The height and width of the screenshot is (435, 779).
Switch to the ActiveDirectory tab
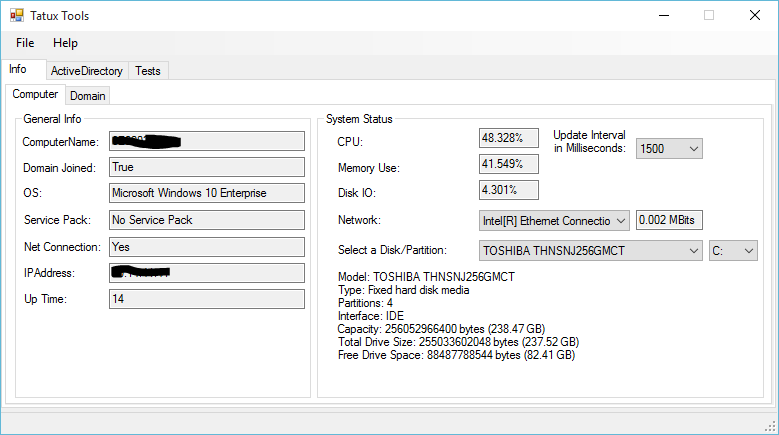coord(87,71)
